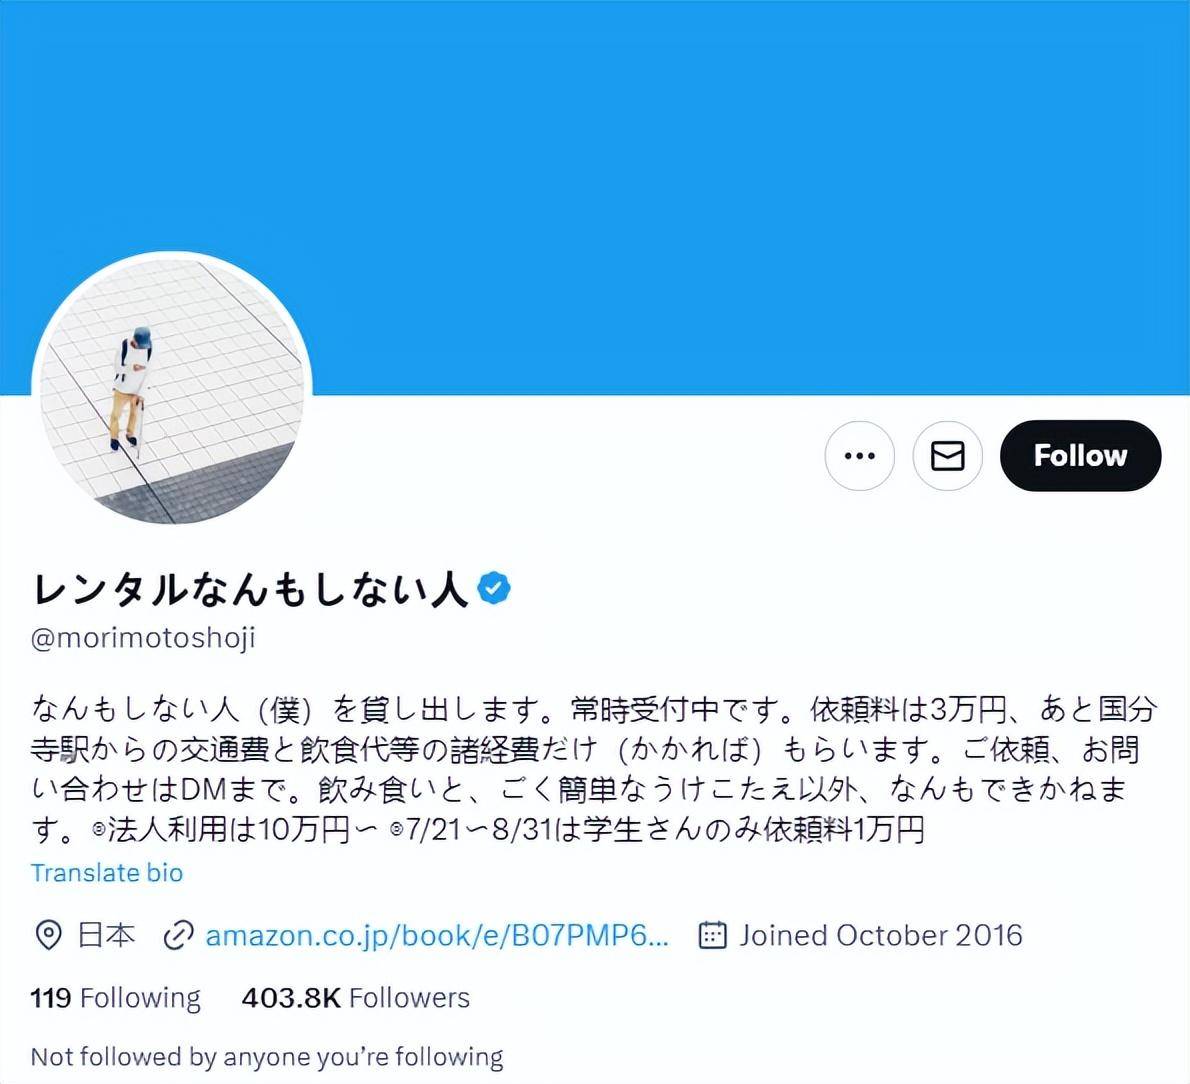This screenshot has height=1084, width=1190.
Task: Click the display name レンタルなんもしない人
Action: tap(250, 589)
